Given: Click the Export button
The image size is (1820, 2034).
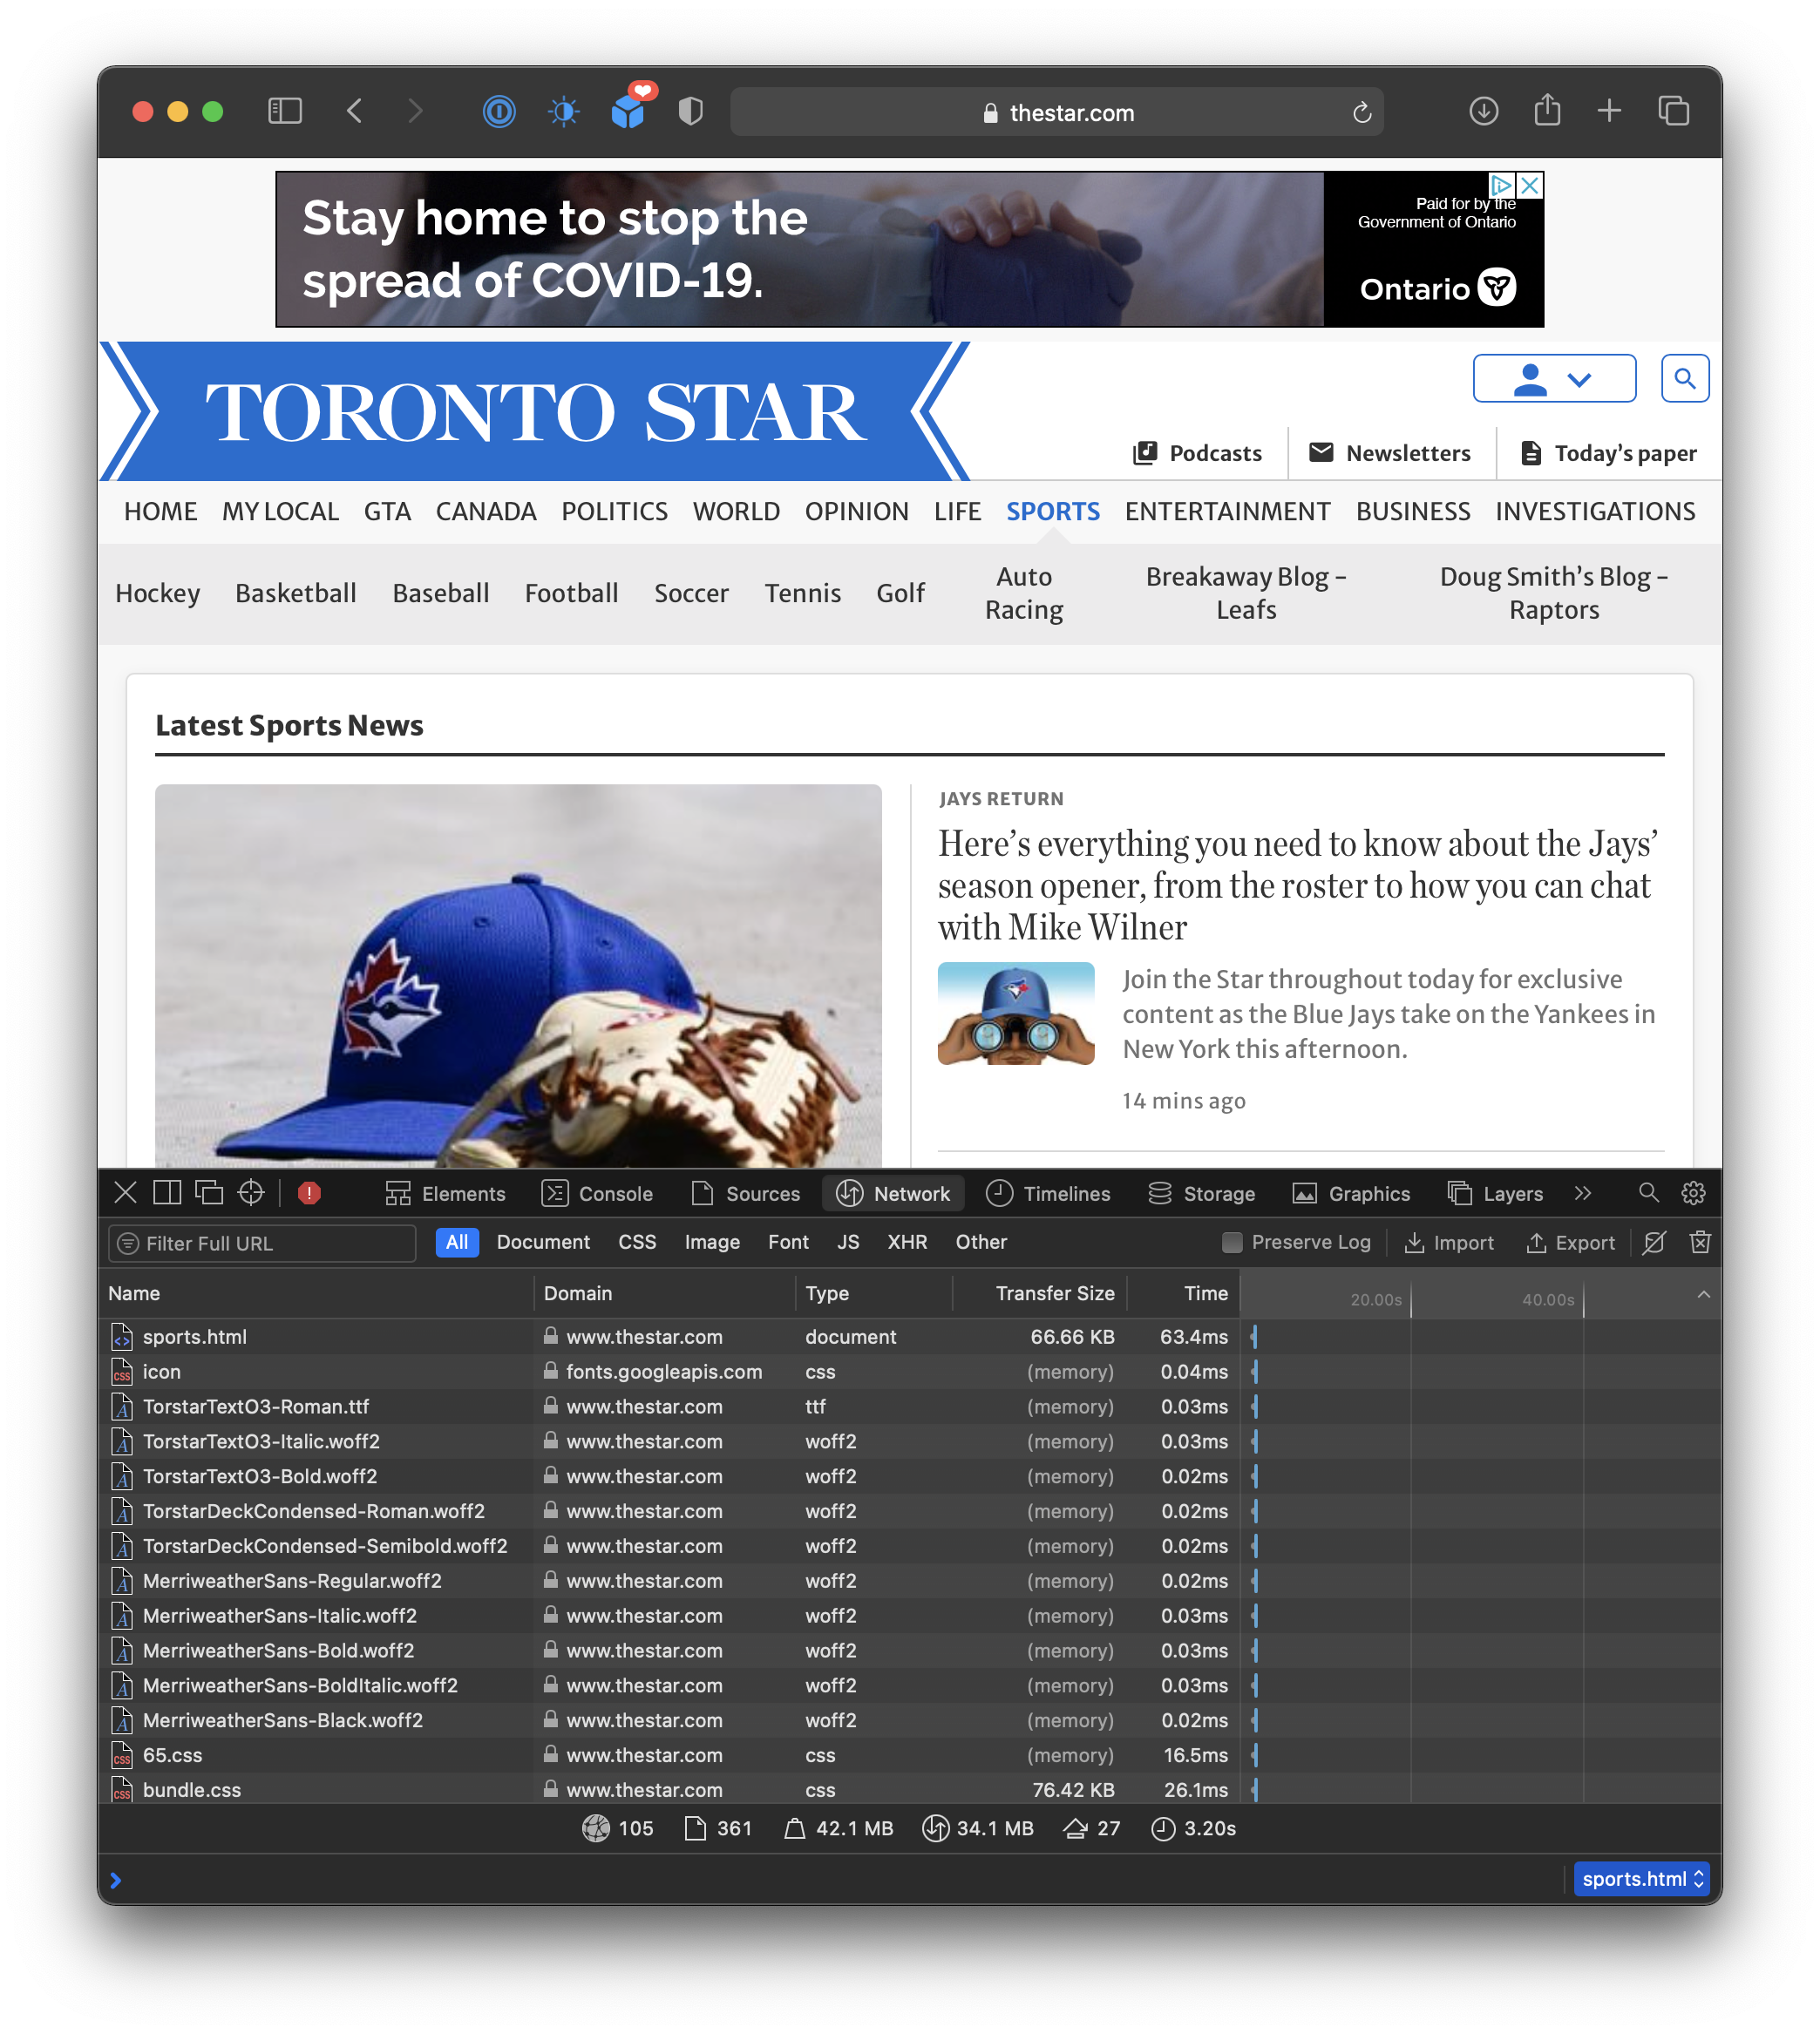Looking at the screenshot, I should click(1570, 1242).
